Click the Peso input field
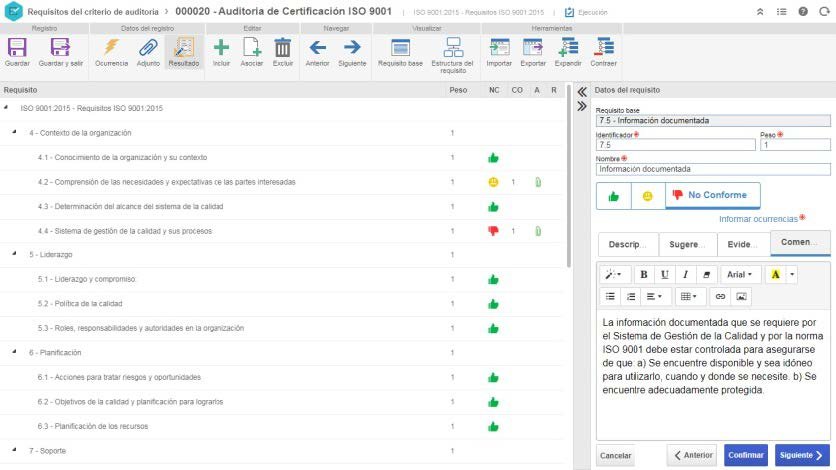836x470 pixels. [x=795, y=145]
